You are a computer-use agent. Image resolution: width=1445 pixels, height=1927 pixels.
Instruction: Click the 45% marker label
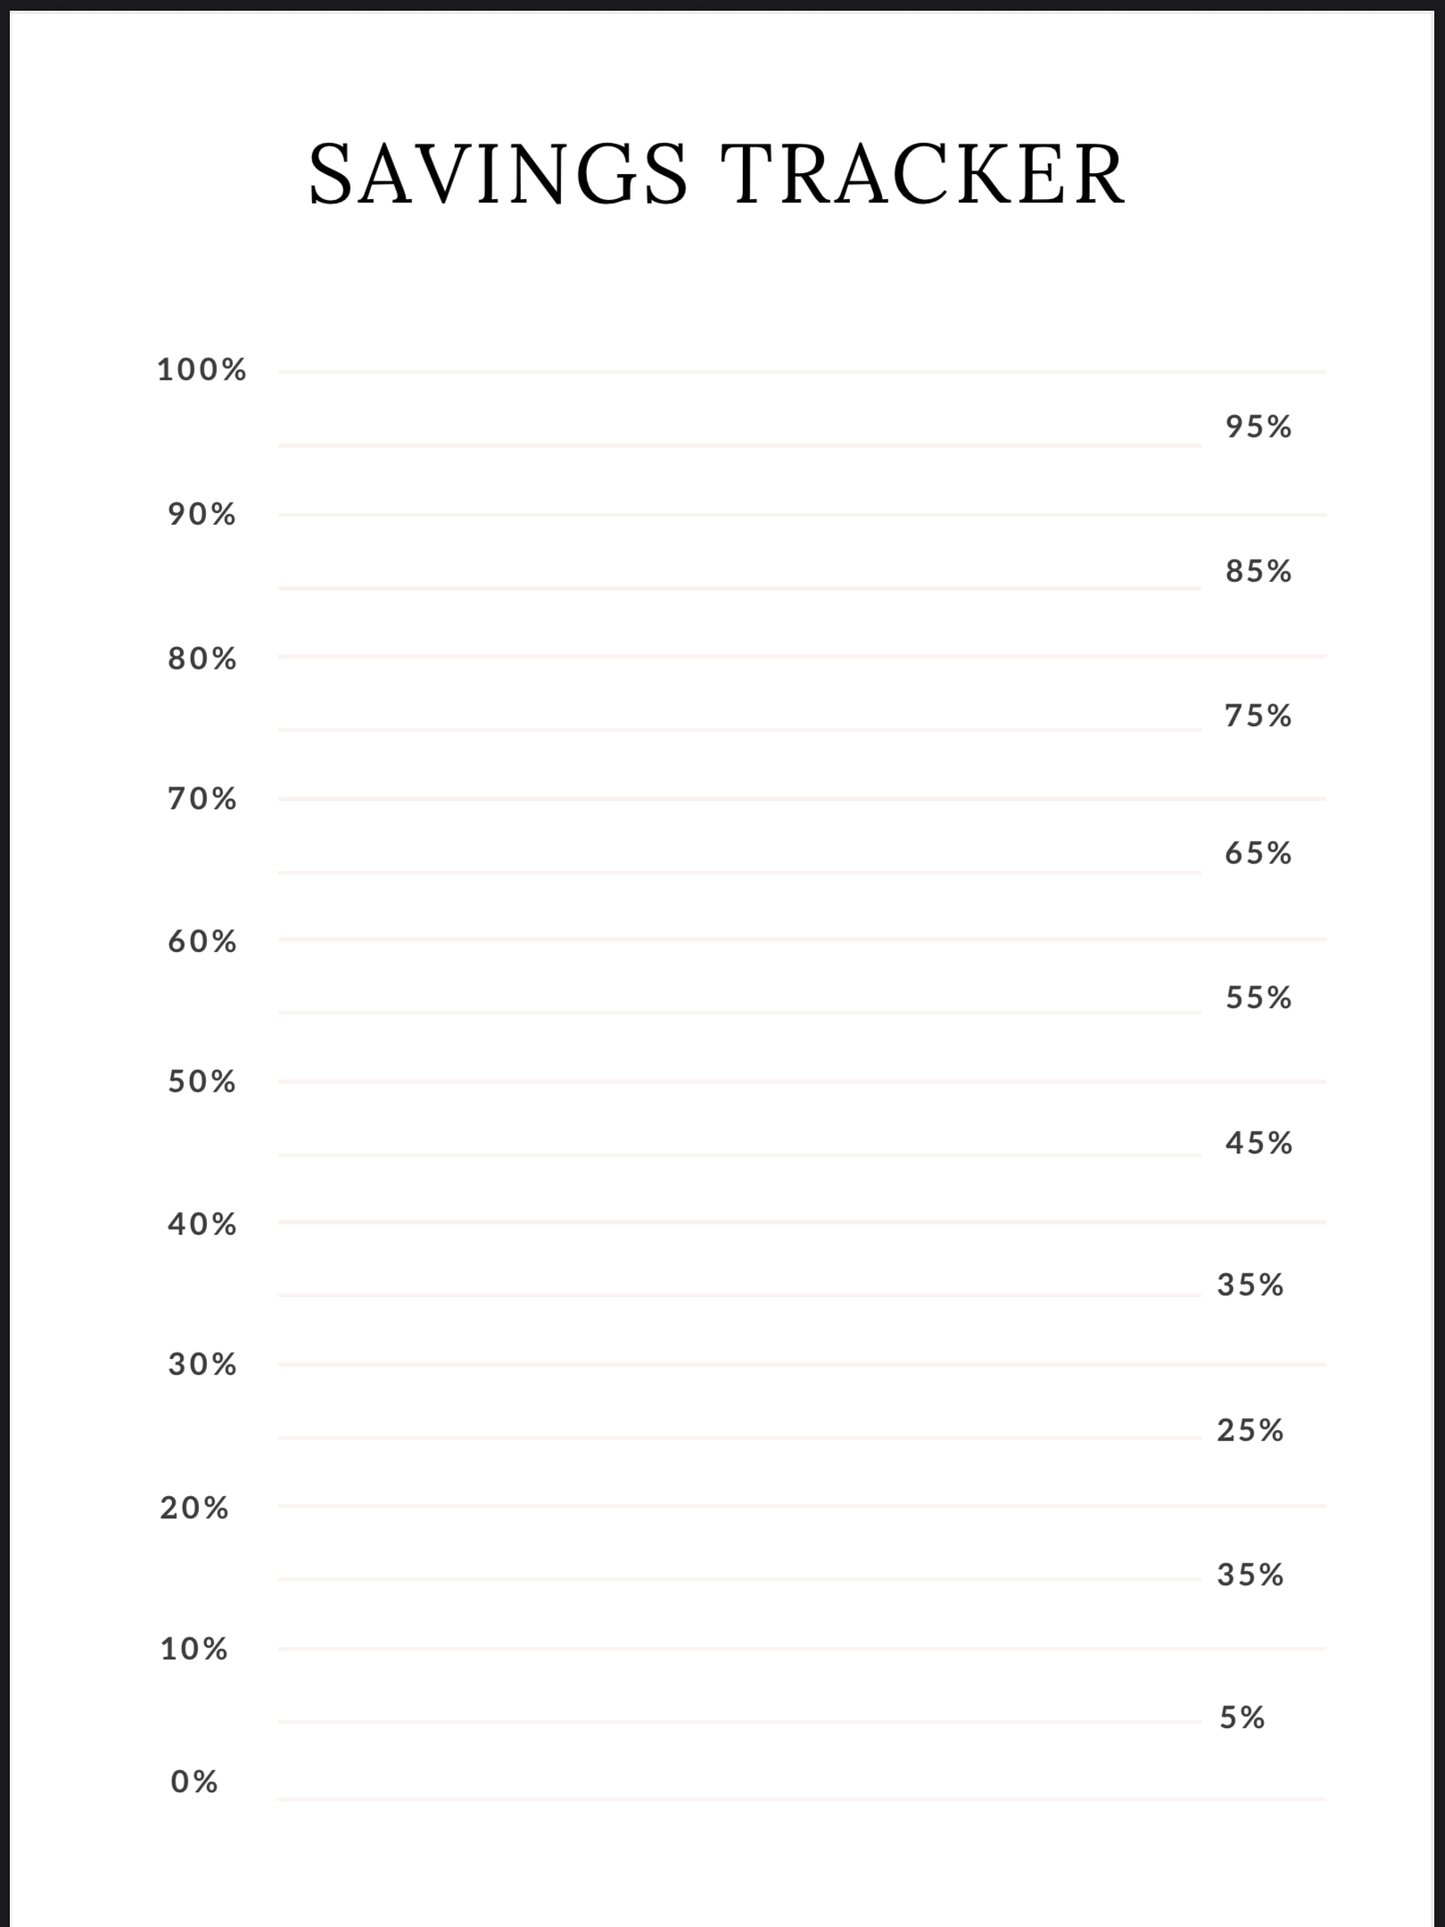[x=1258, y=1143]
